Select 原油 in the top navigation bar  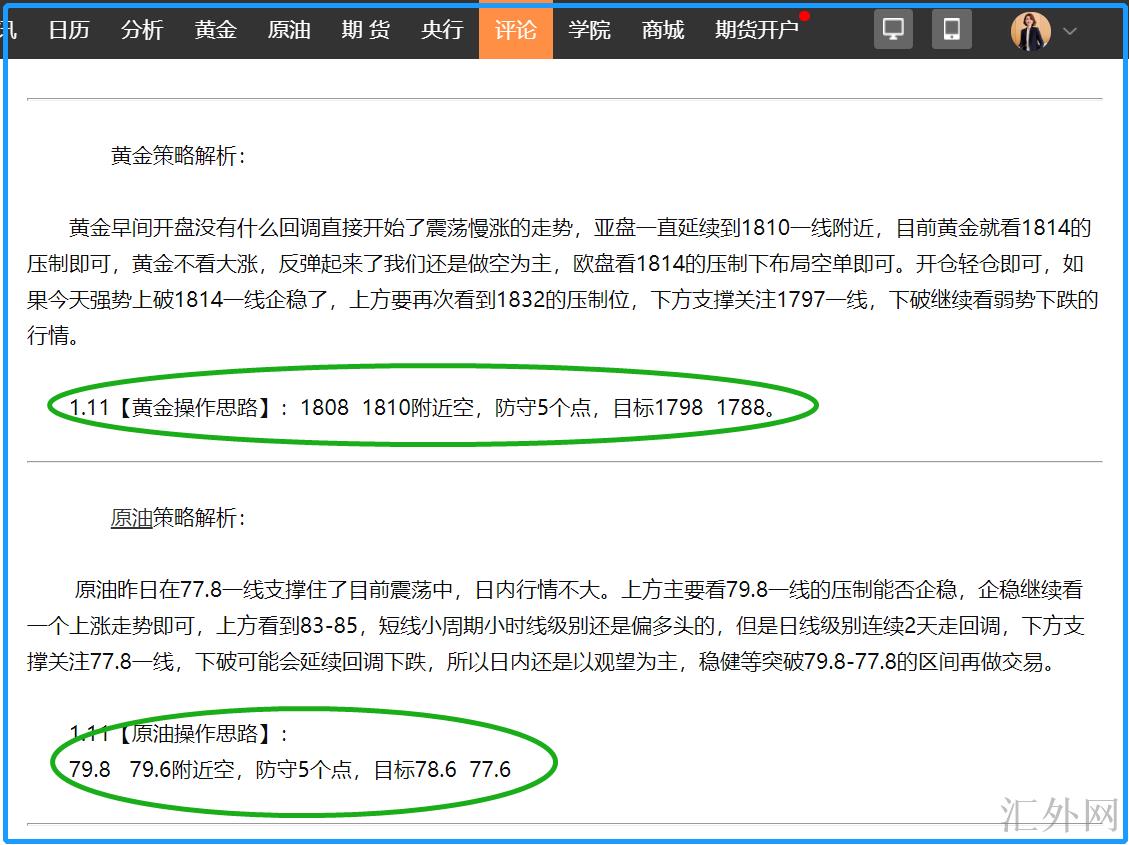click(289, 30)
